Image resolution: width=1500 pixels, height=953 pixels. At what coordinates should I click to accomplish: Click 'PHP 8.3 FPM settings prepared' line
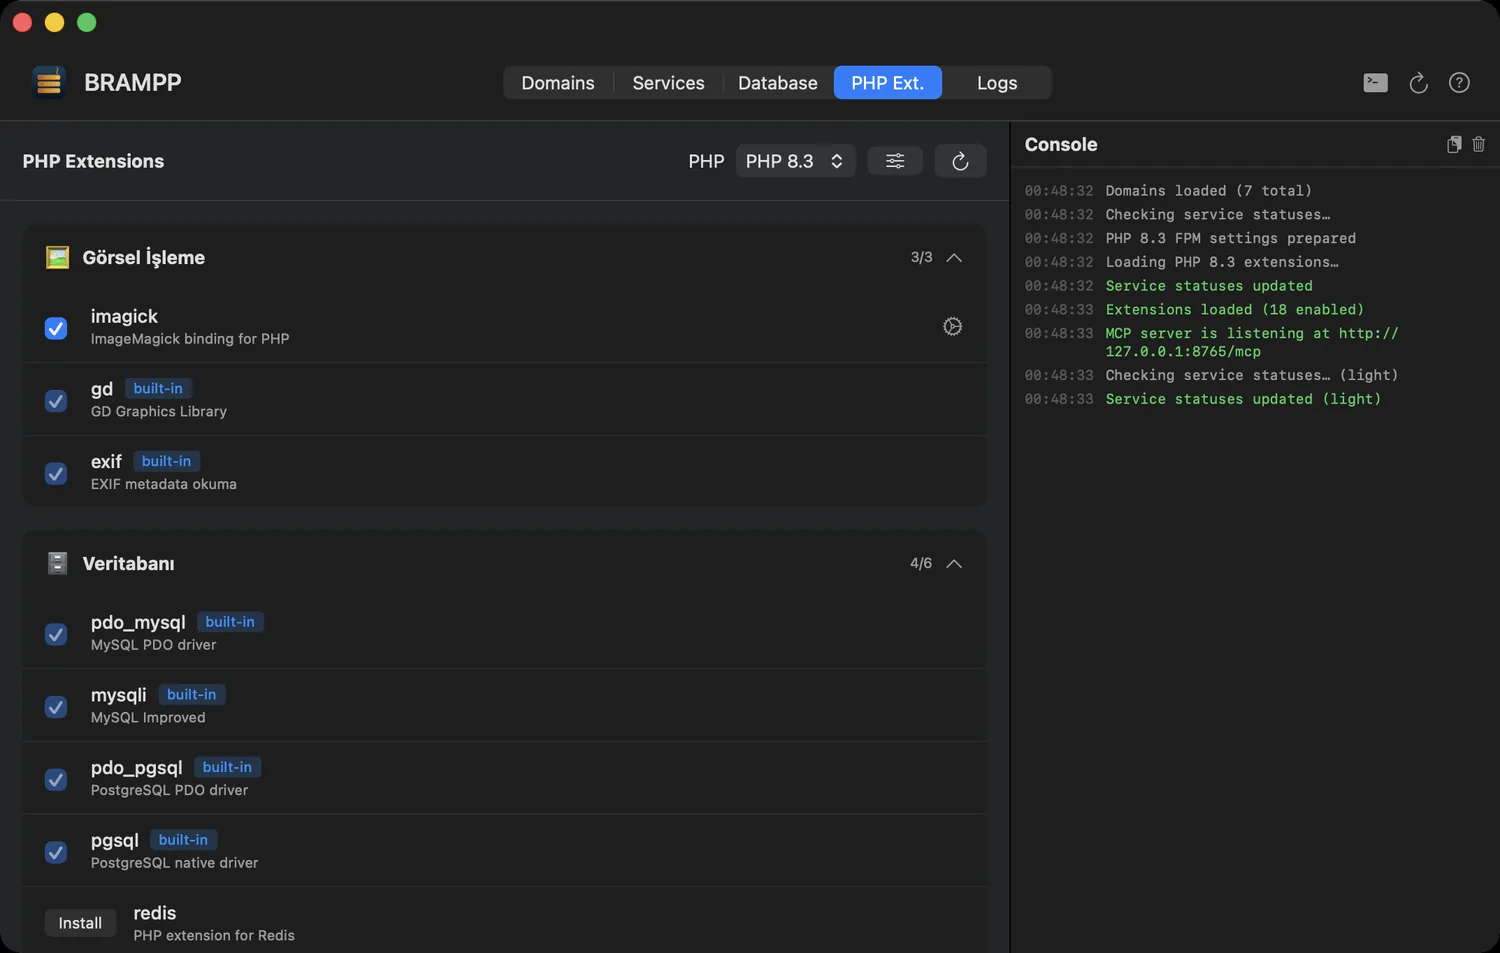[1230, 238]
